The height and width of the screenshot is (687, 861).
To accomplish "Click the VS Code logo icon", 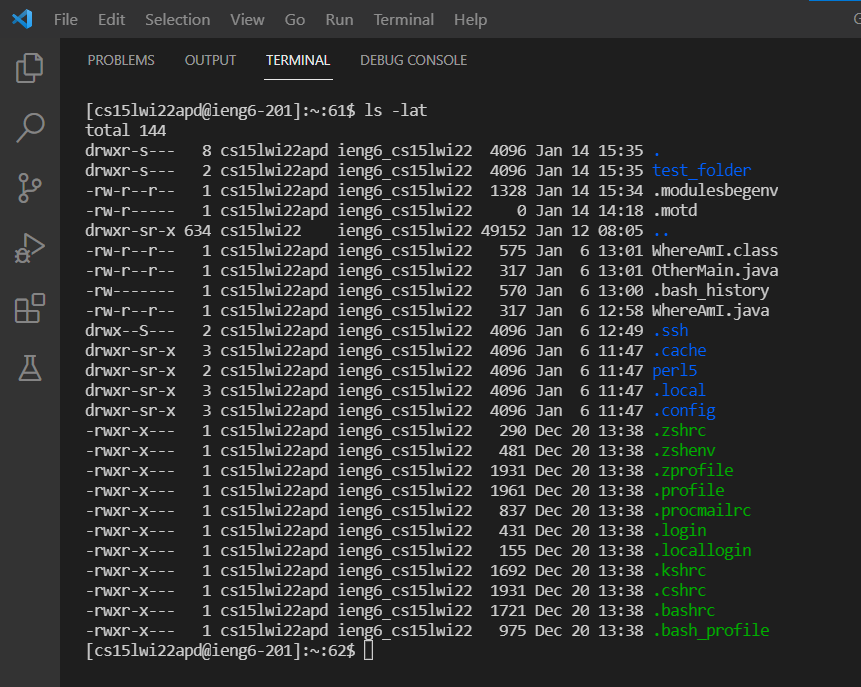I will click(x=19, y=19).
